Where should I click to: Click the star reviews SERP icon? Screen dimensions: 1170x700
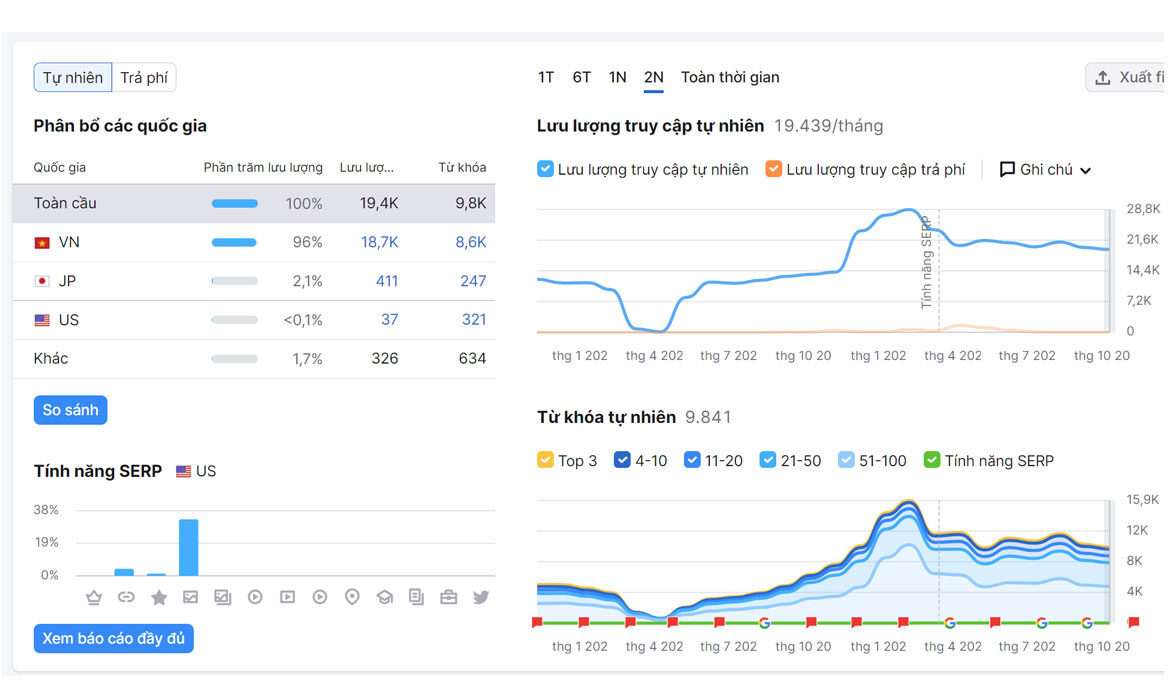158,597
